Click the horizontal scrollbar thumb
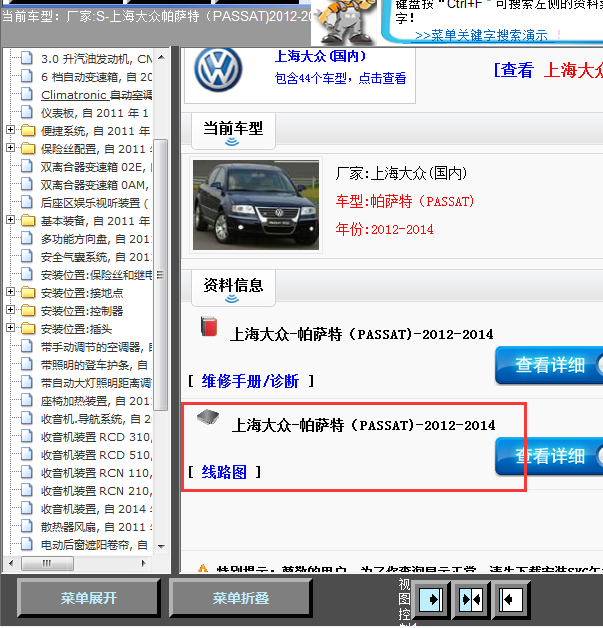Screen dimensions: 603x628 pos(47,564)
